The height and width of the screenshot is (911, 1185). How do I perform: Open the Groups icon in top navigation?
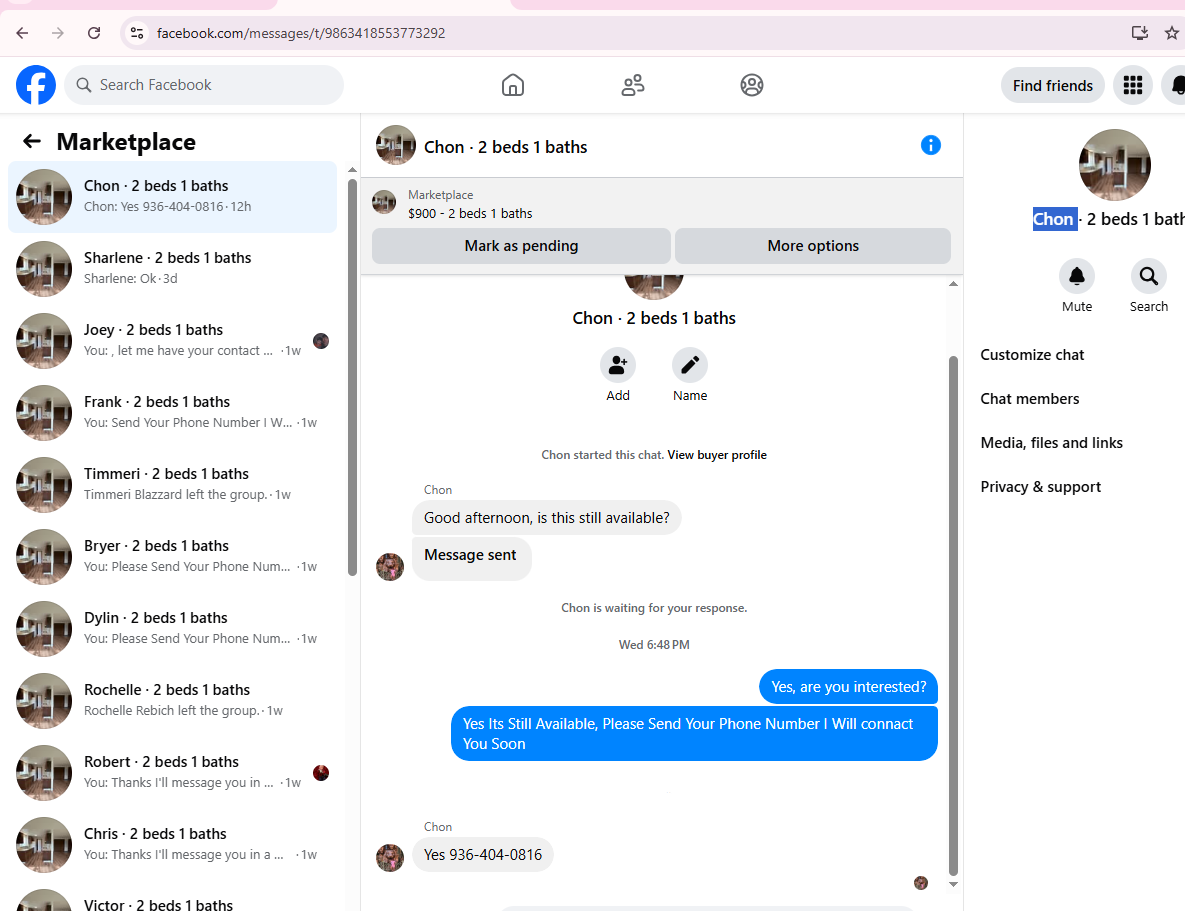click(751, 85)
